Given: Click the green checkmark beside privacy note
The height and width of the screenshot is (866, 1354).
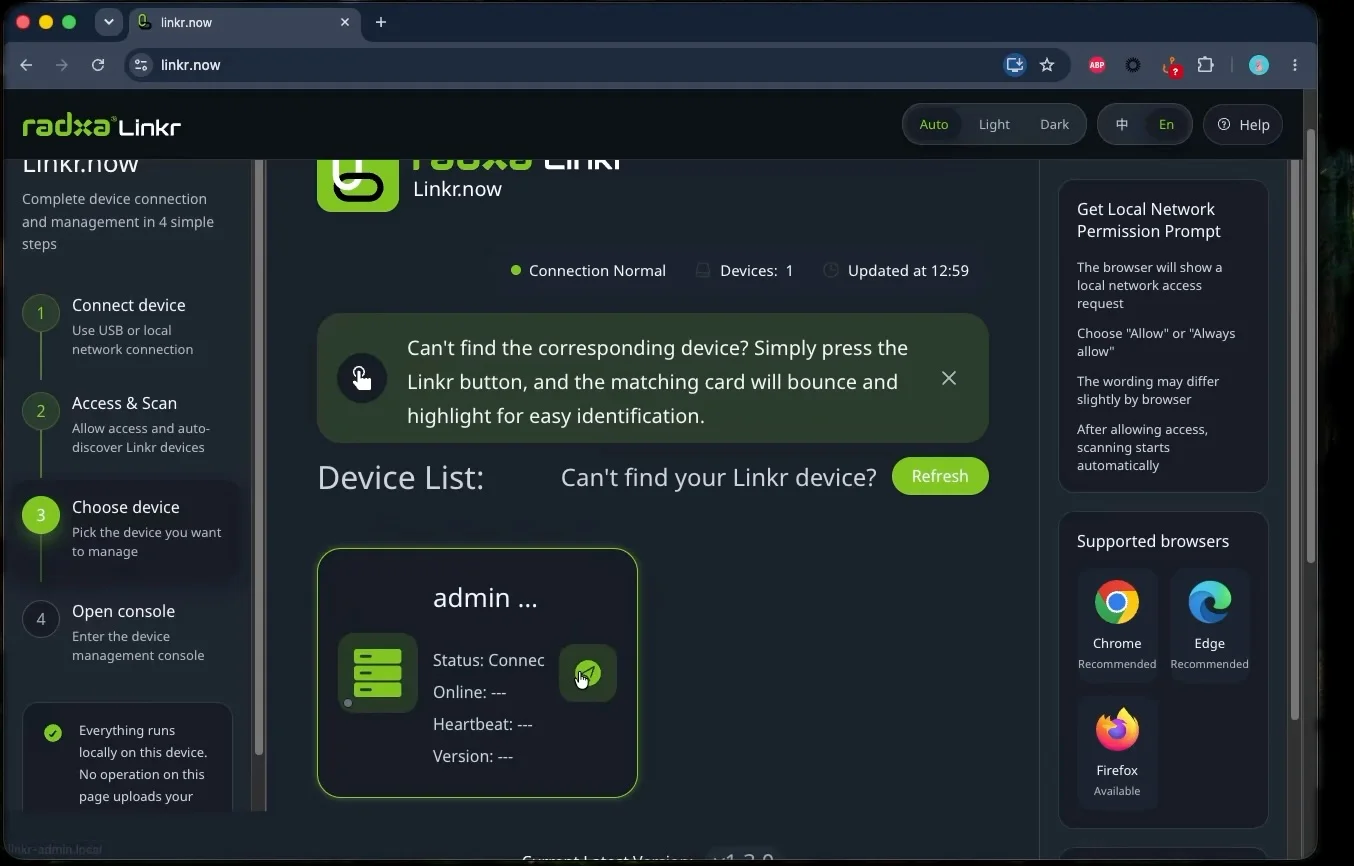Looking at the screenshot, I should pos(53,733).
